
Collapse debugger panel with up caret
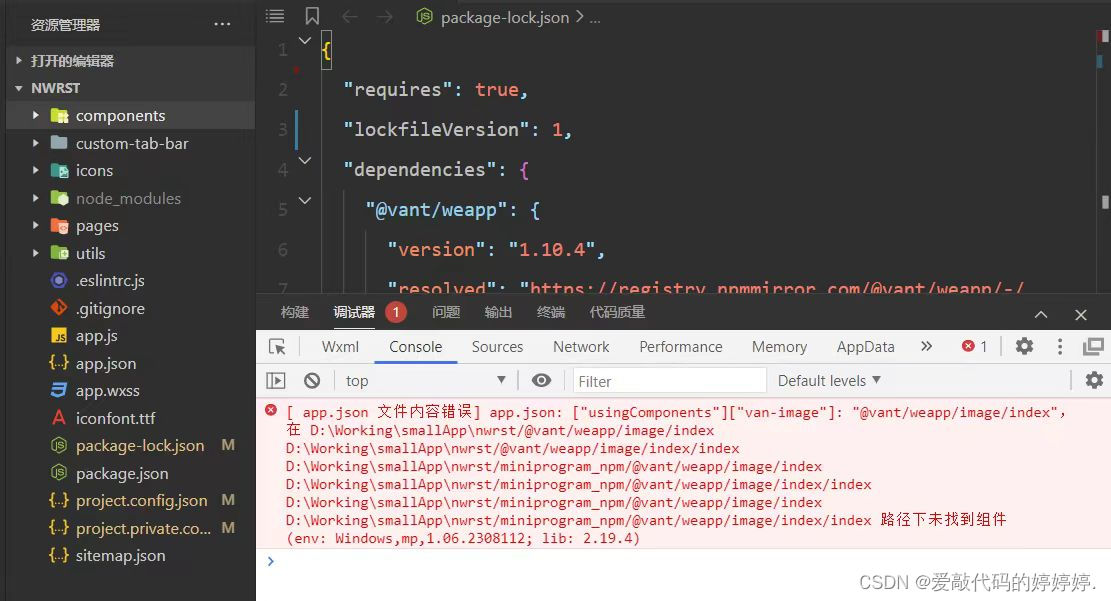1041,315
